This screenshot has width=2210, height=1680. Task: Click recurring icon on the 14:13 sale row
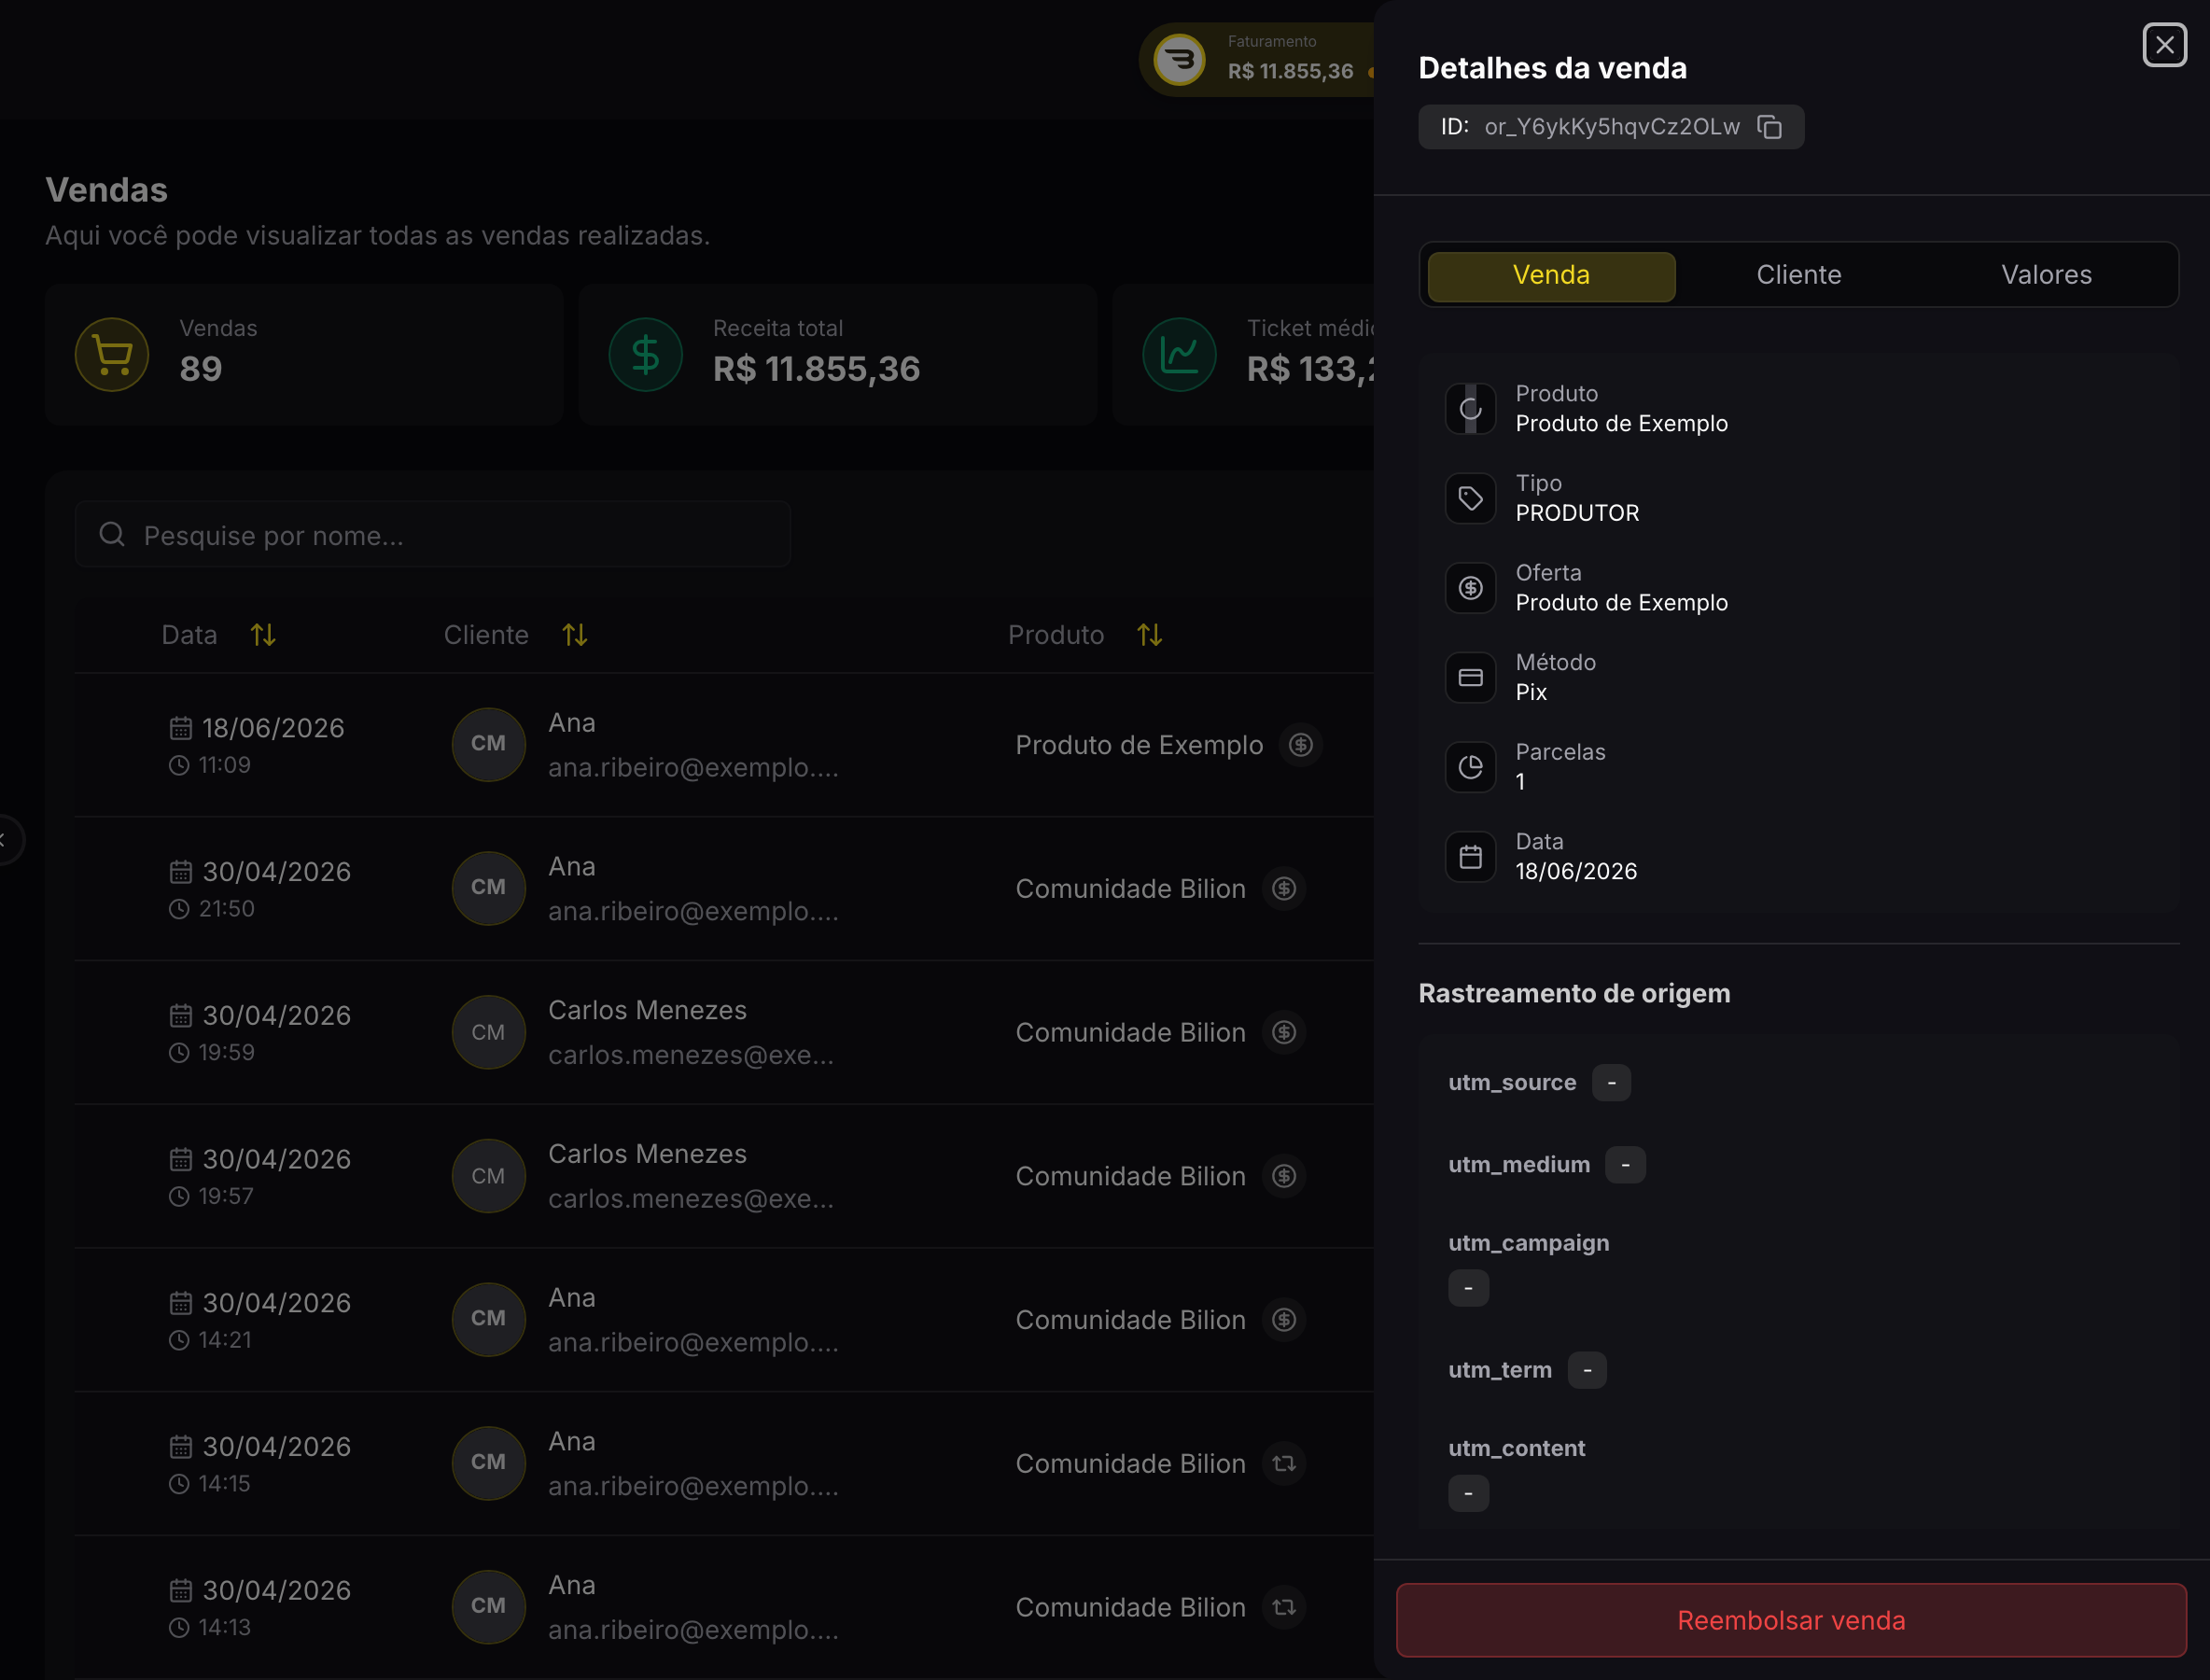[1284, 1608]
